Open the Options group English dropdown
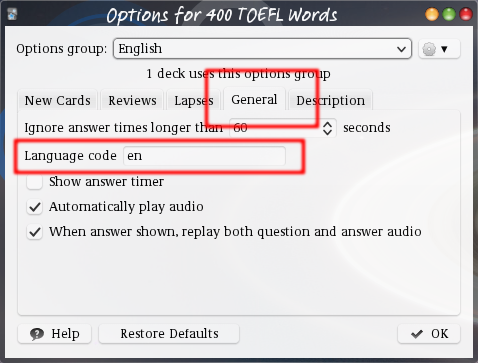Screen dimensions: 478x363 pyautogui.click(x=262, y=49)
